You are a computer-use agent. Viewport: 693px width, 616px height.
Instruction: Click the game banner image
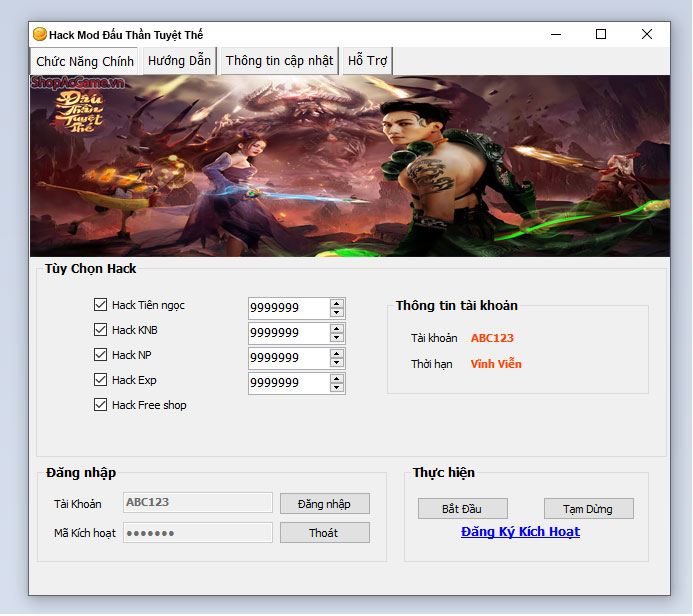click(350, 166)
